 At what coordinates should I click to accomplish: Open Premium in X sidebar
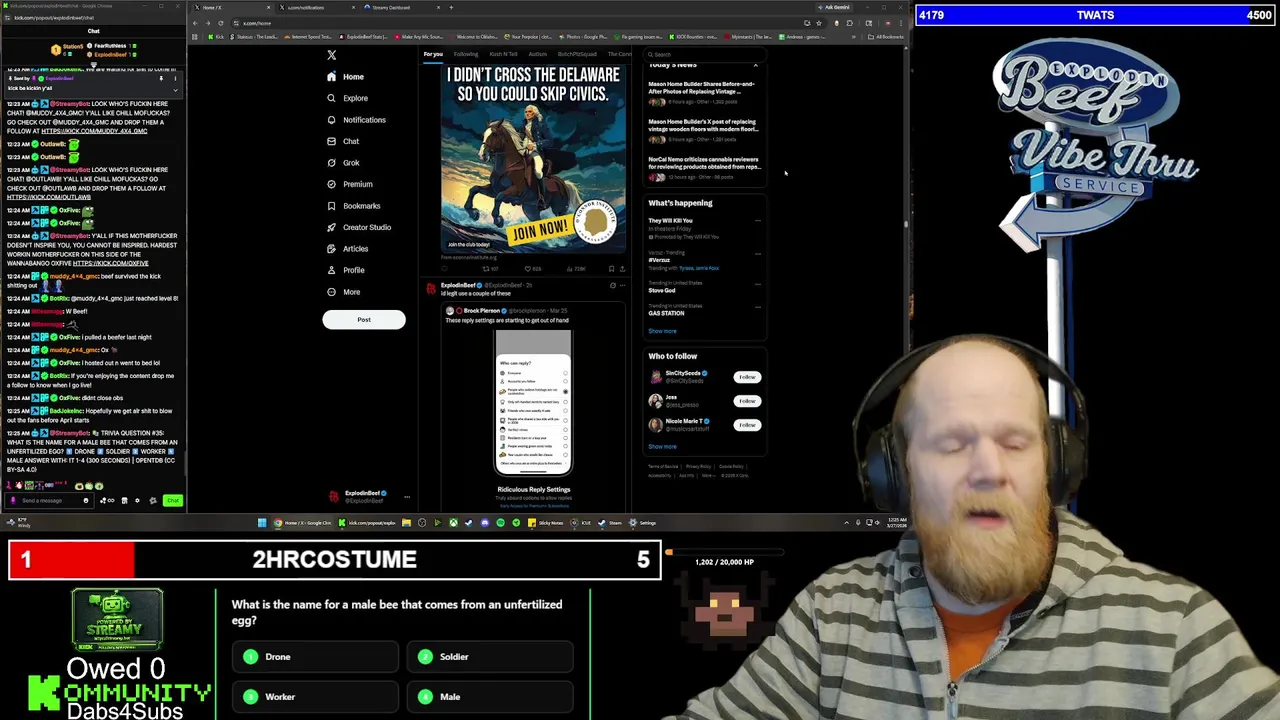pos(349,184)
